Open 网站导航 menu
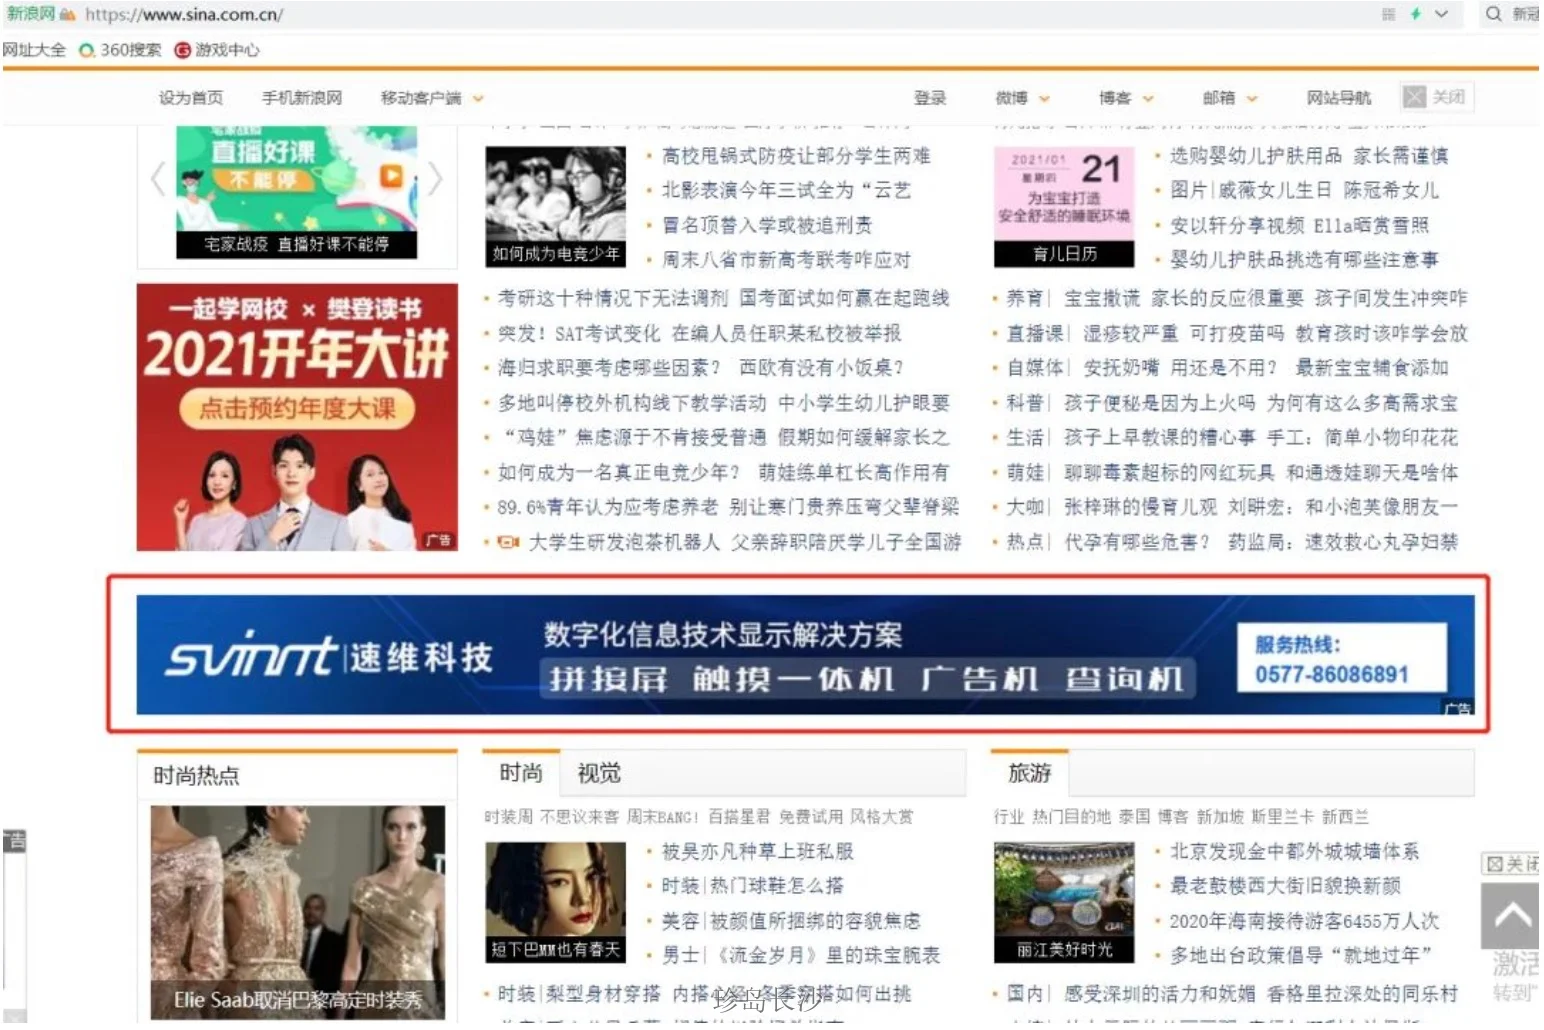 (x=1339, y=98)
